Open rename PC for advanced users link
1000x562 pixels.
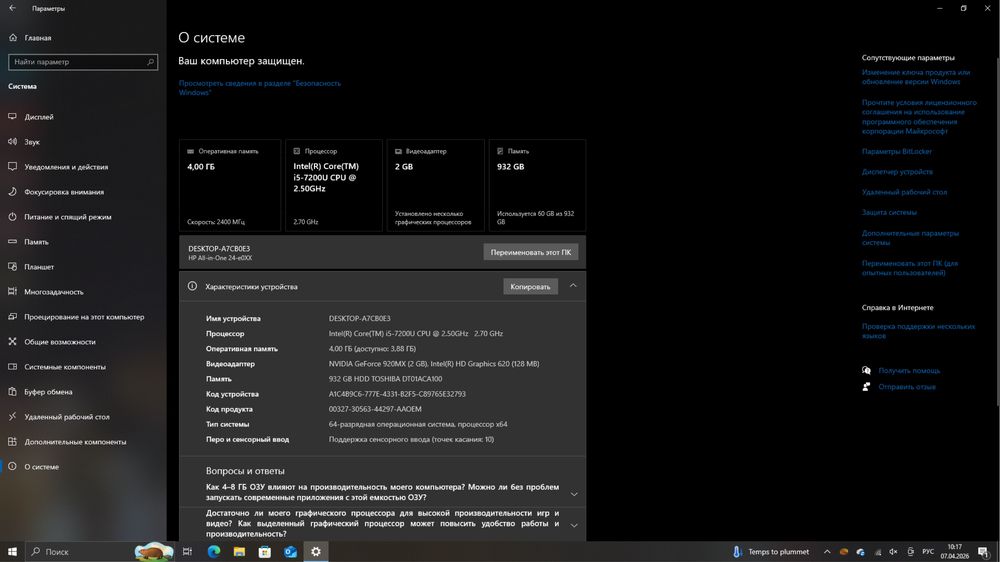click(x=910, y=268)
